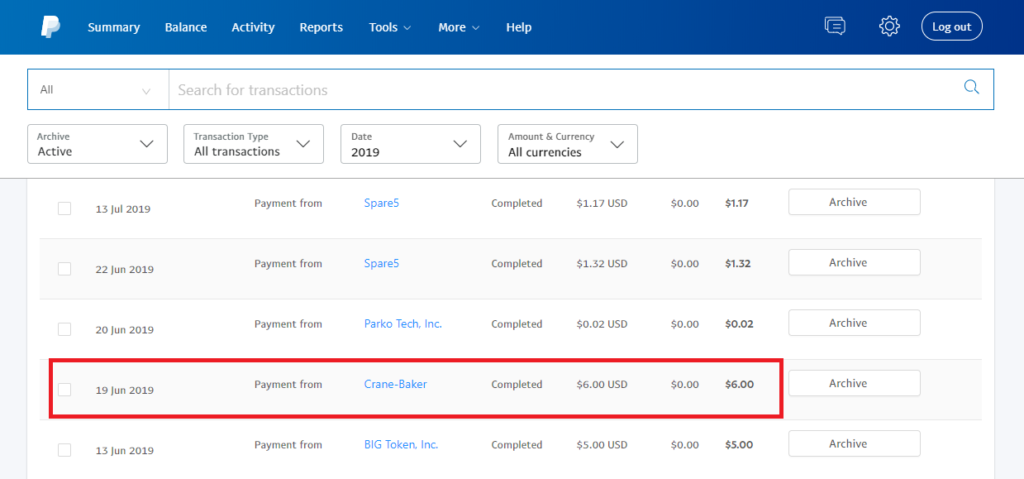This screenshot has width=1024, height=479.
Task: Archive the BIG Token, Inc. transaction
Action: tap(854, 443)
